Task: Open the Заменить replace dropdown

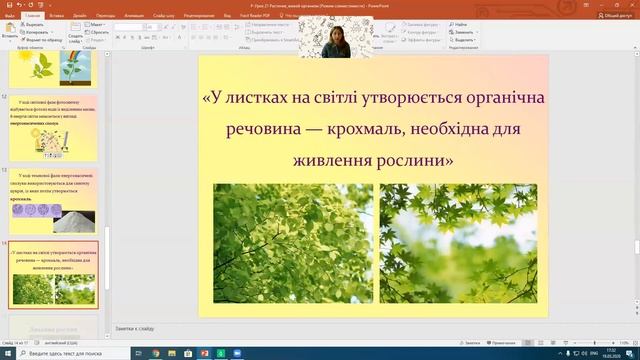Action: [x=463, y=32]
